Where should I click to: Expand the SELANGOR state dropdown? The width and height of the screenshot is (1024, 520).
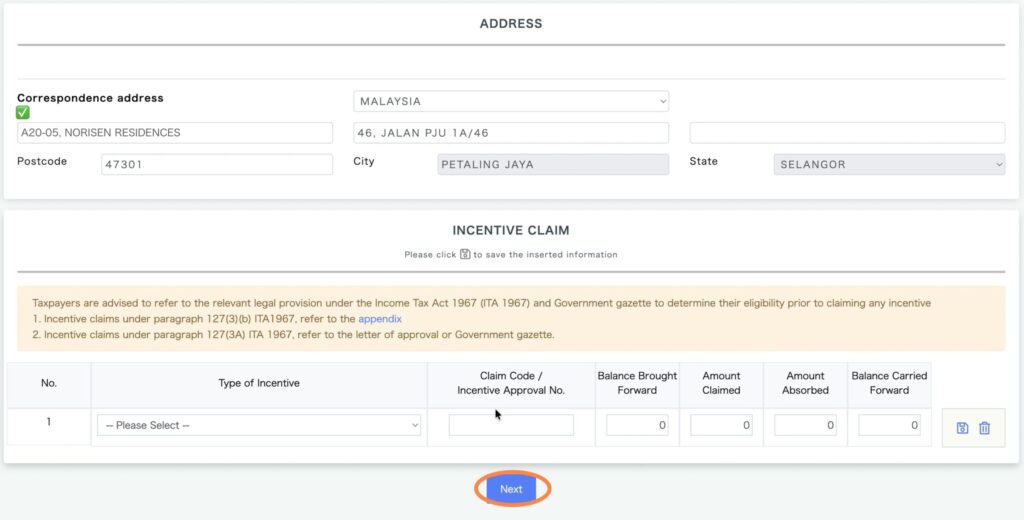889,165
